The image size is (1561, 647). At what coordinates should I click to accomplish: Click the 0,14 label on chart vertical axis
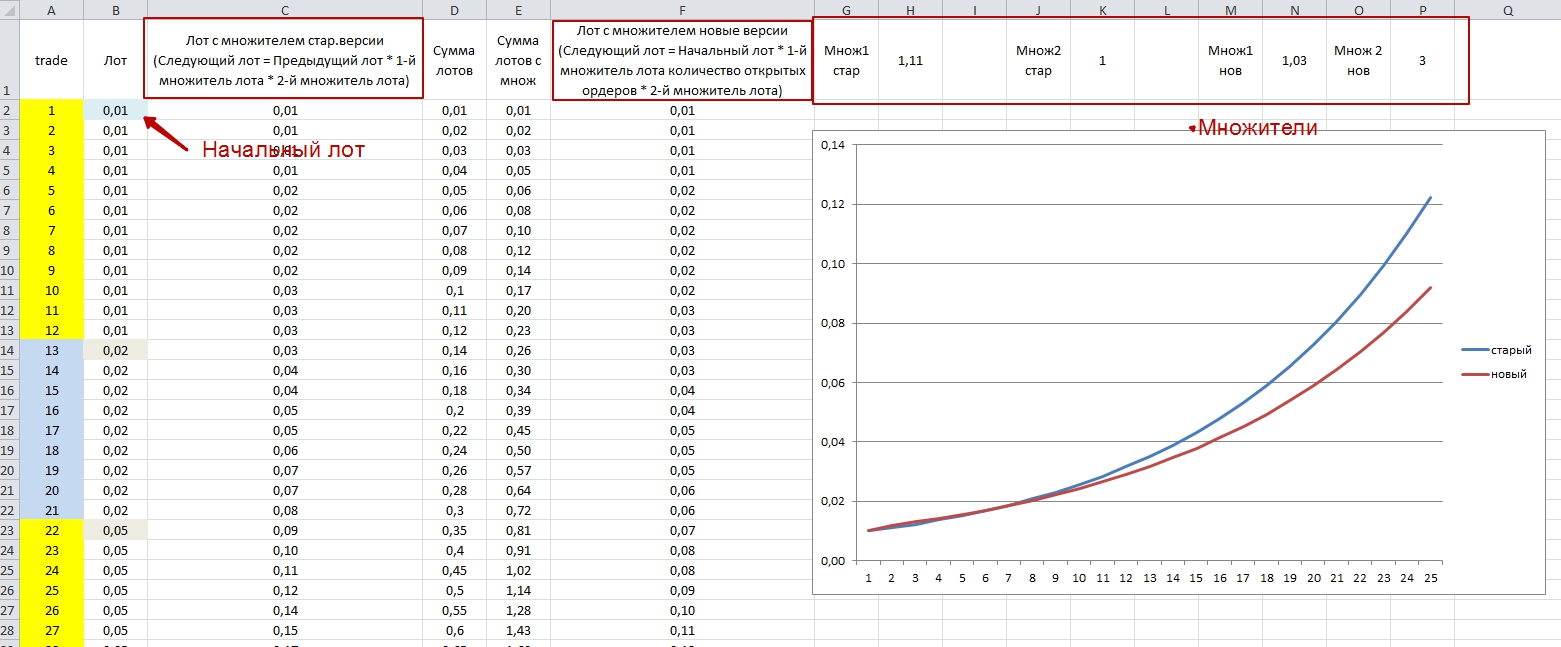(831, 145)
